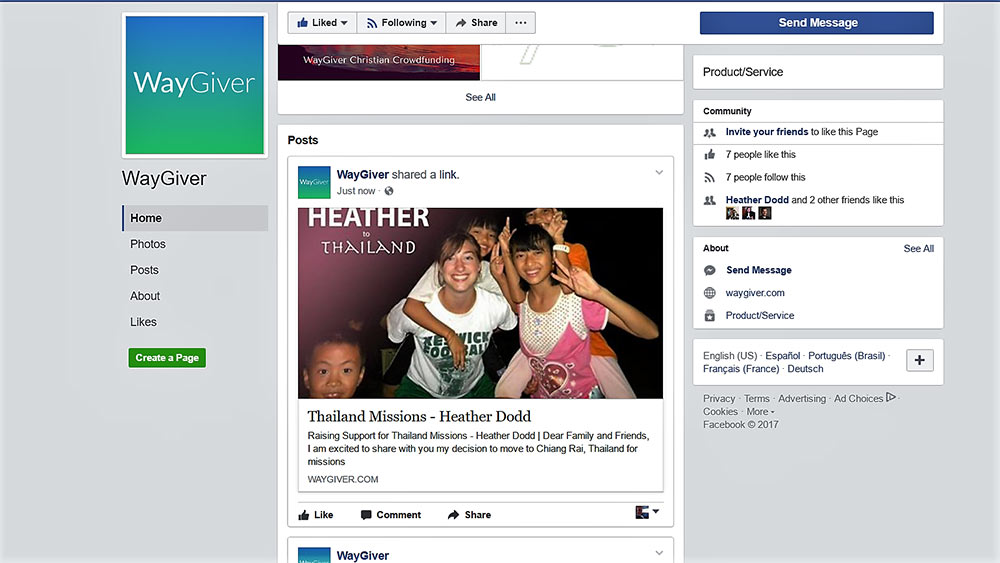Open the Advertising footer link
The width and height of the screenshot is (1000, 563).
(x=802, y=398)
